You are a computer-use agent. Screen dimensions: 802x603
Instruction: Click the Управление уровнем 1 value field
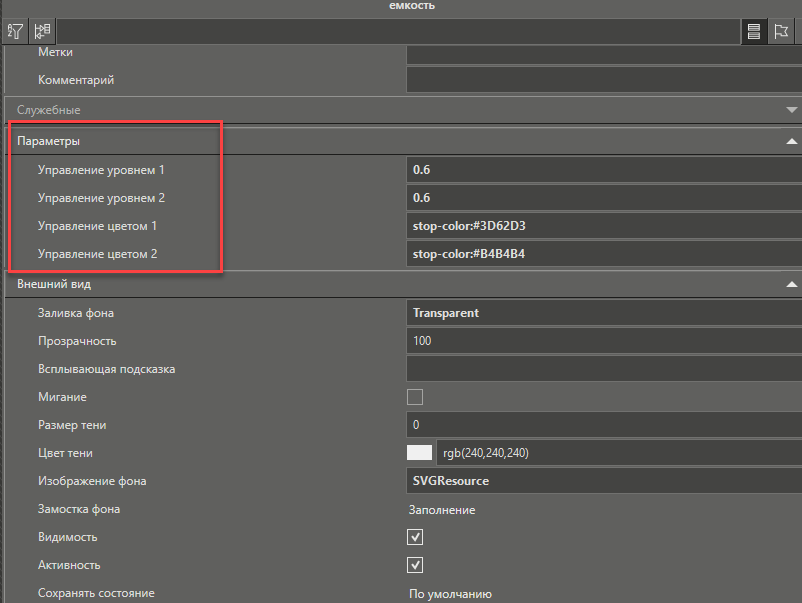pyautogui.click(x=603, y=170)
